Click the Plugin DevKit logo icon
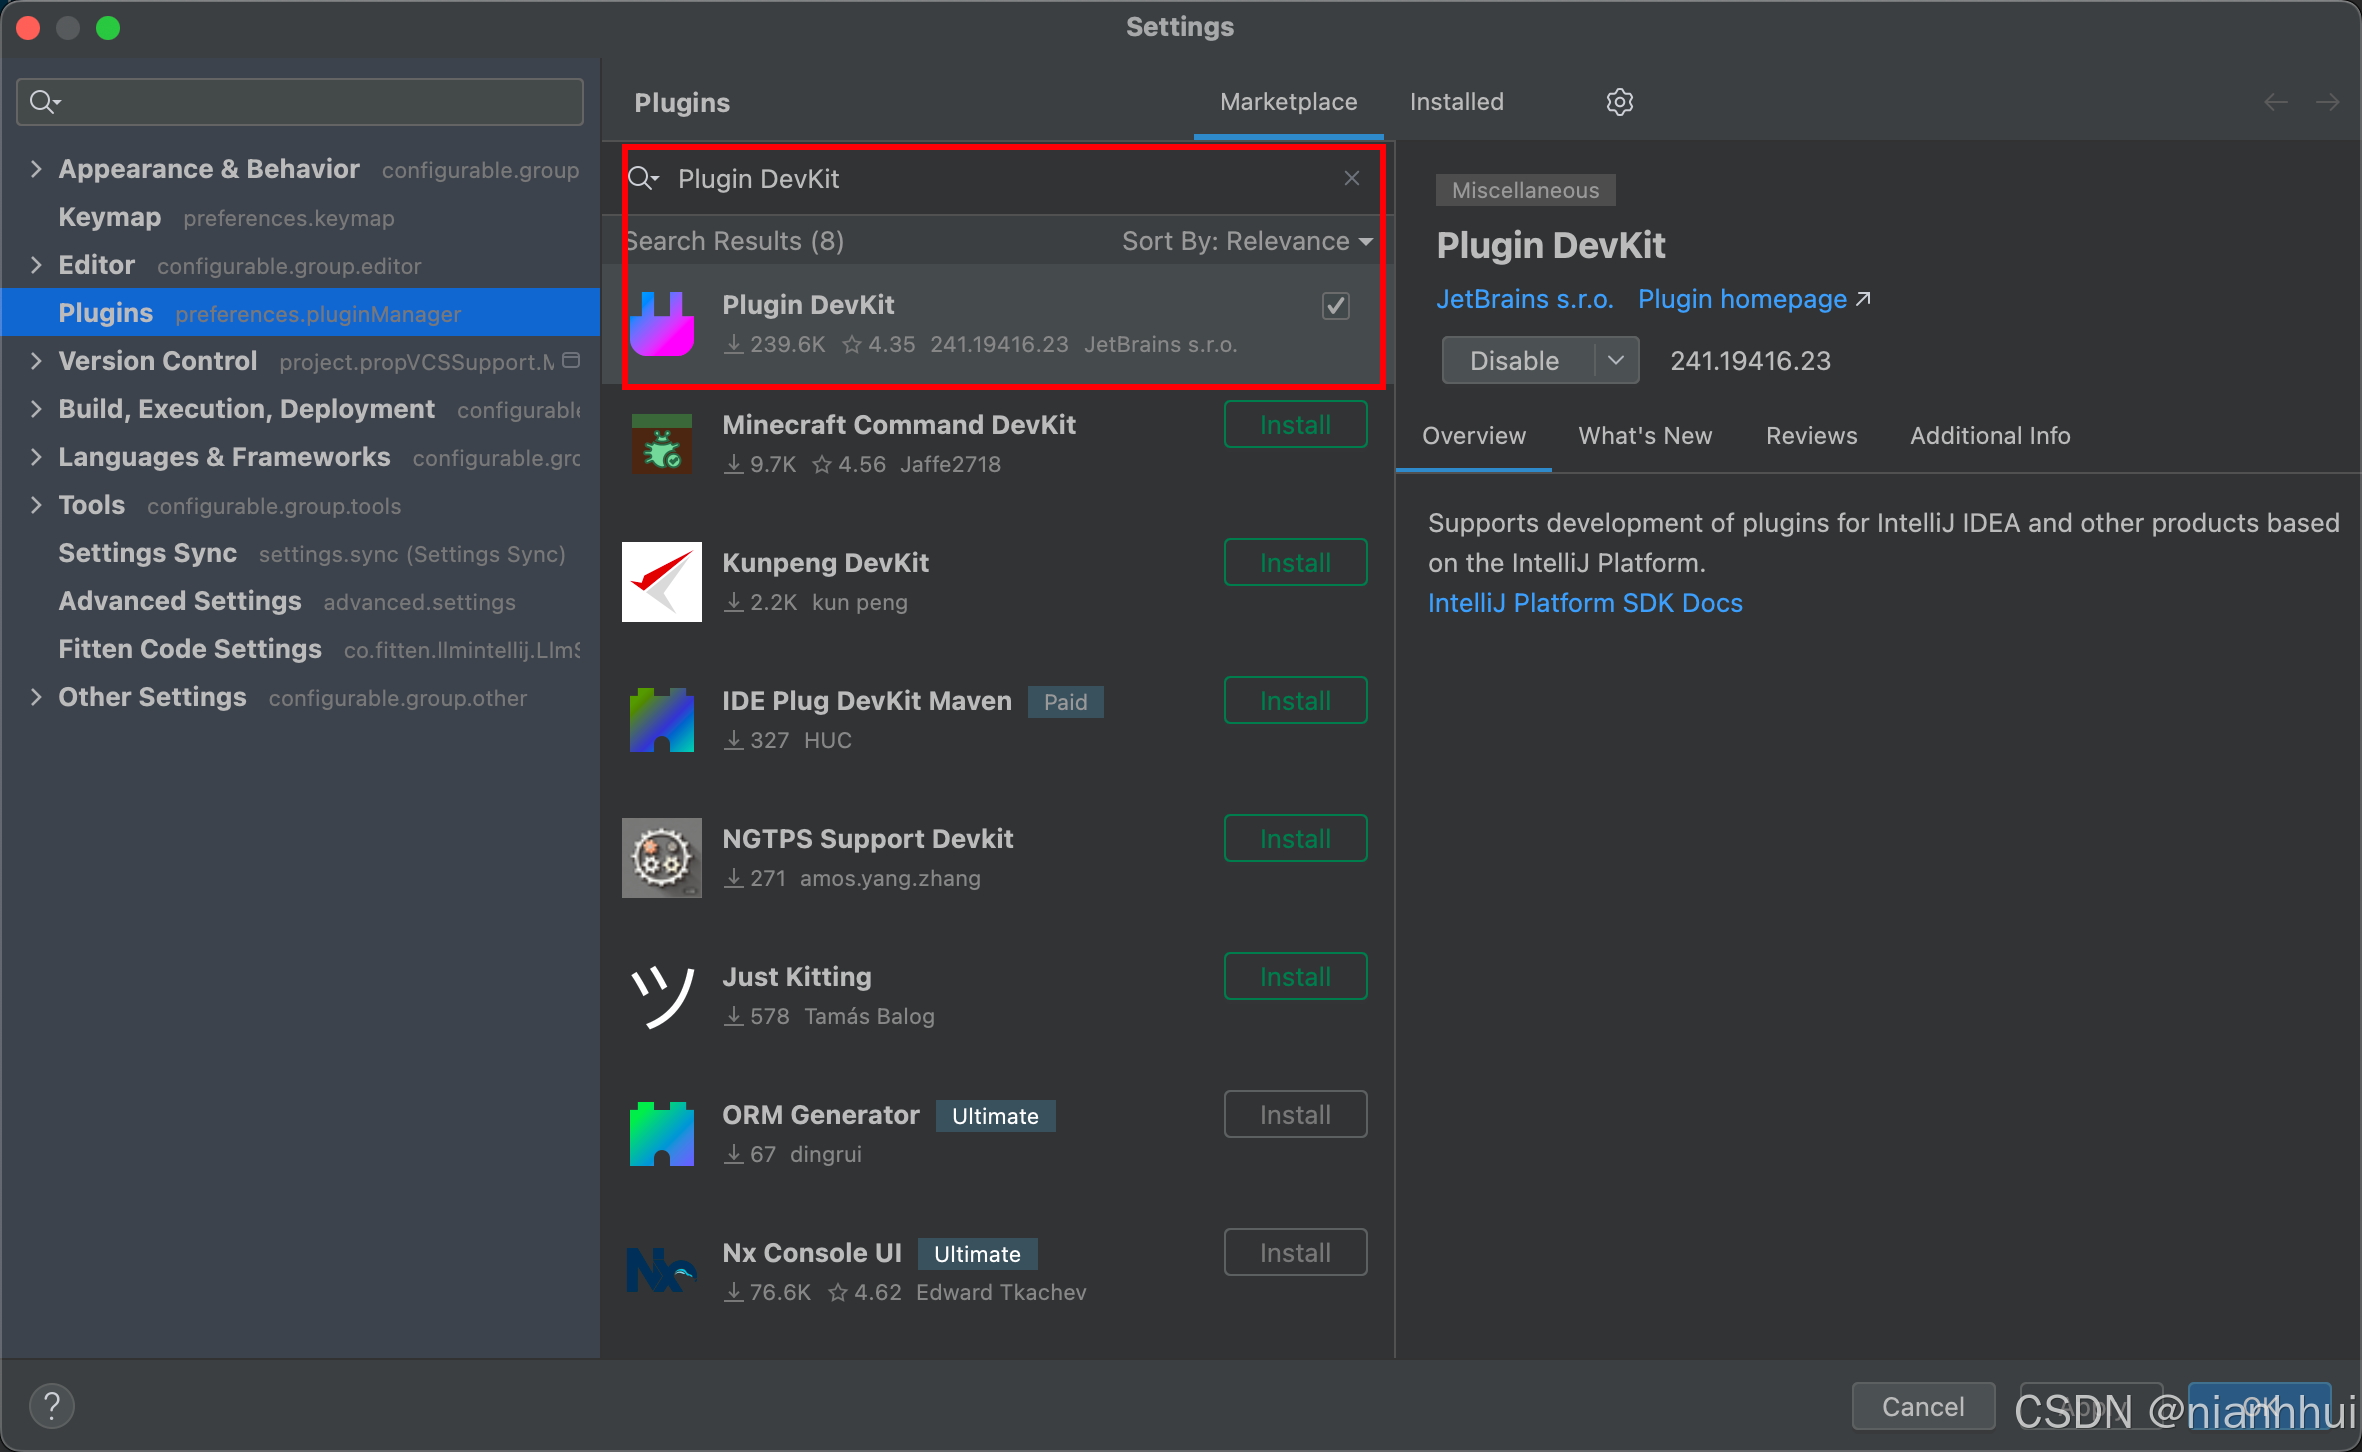The height and width of the screenshot is (1452, 2362). pyautogui.click(x=661, y=323)
